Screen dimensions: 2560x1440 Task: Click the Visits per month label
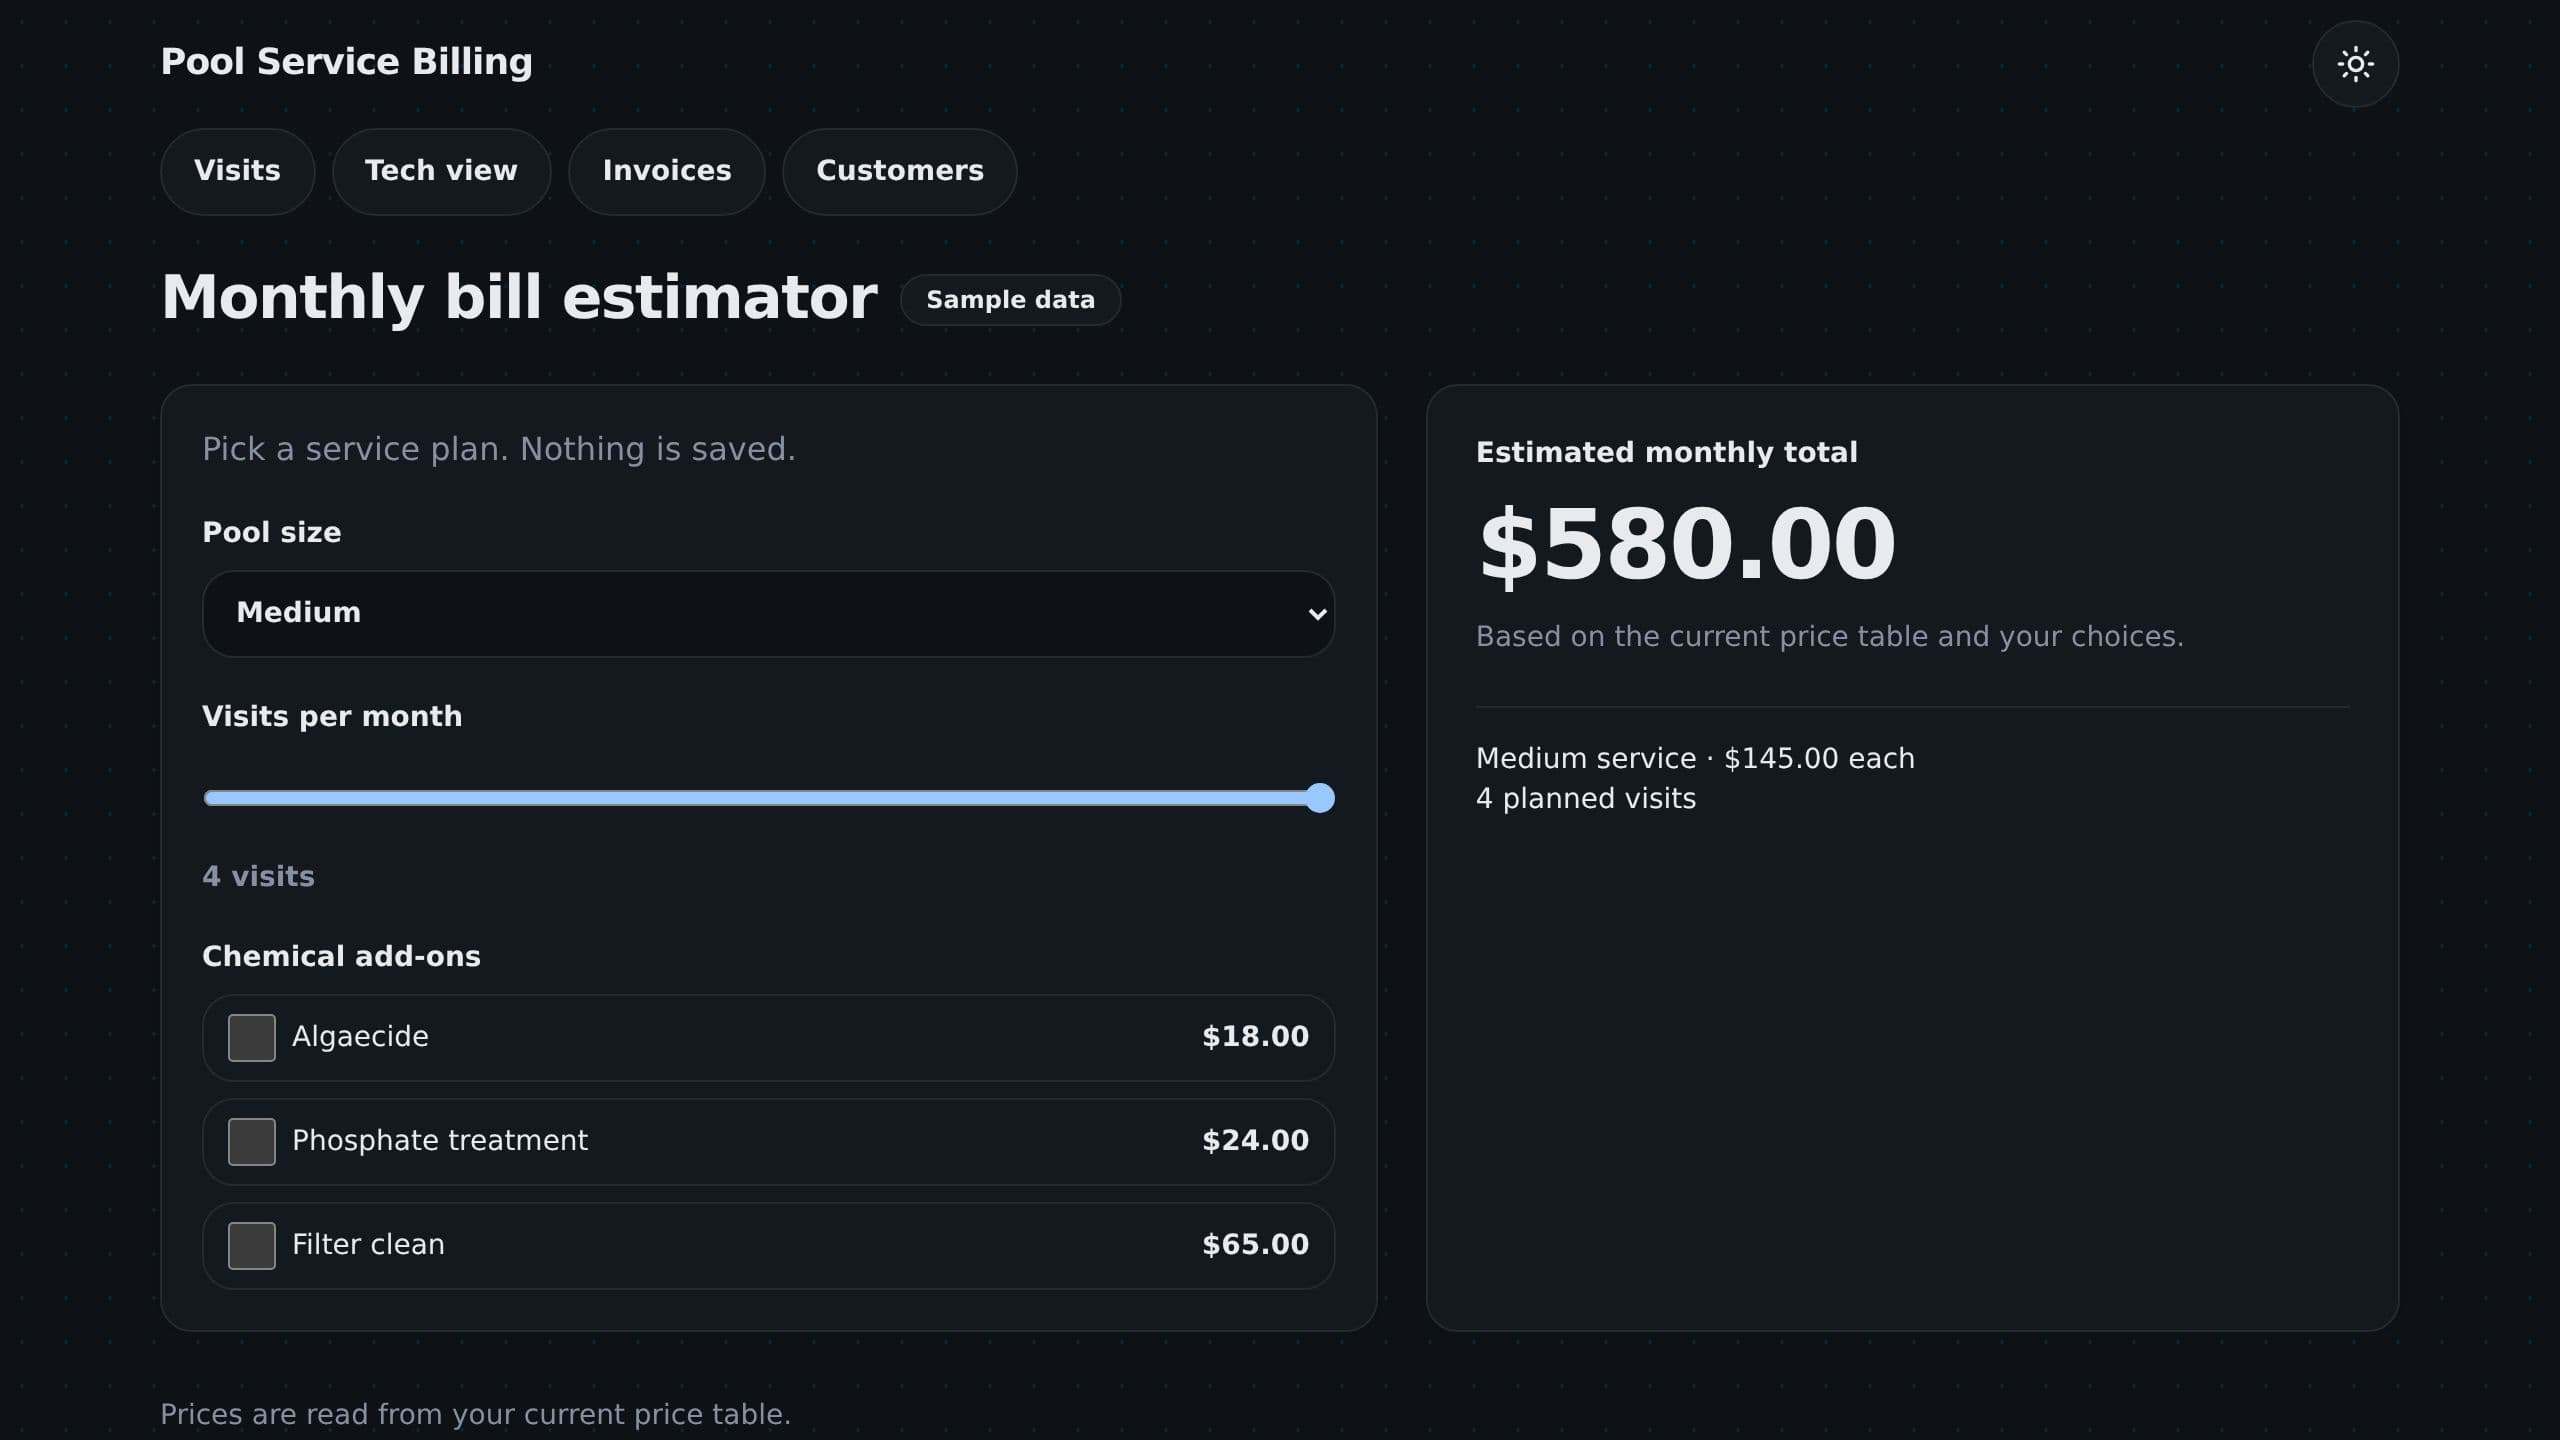(x=332, y=717)
